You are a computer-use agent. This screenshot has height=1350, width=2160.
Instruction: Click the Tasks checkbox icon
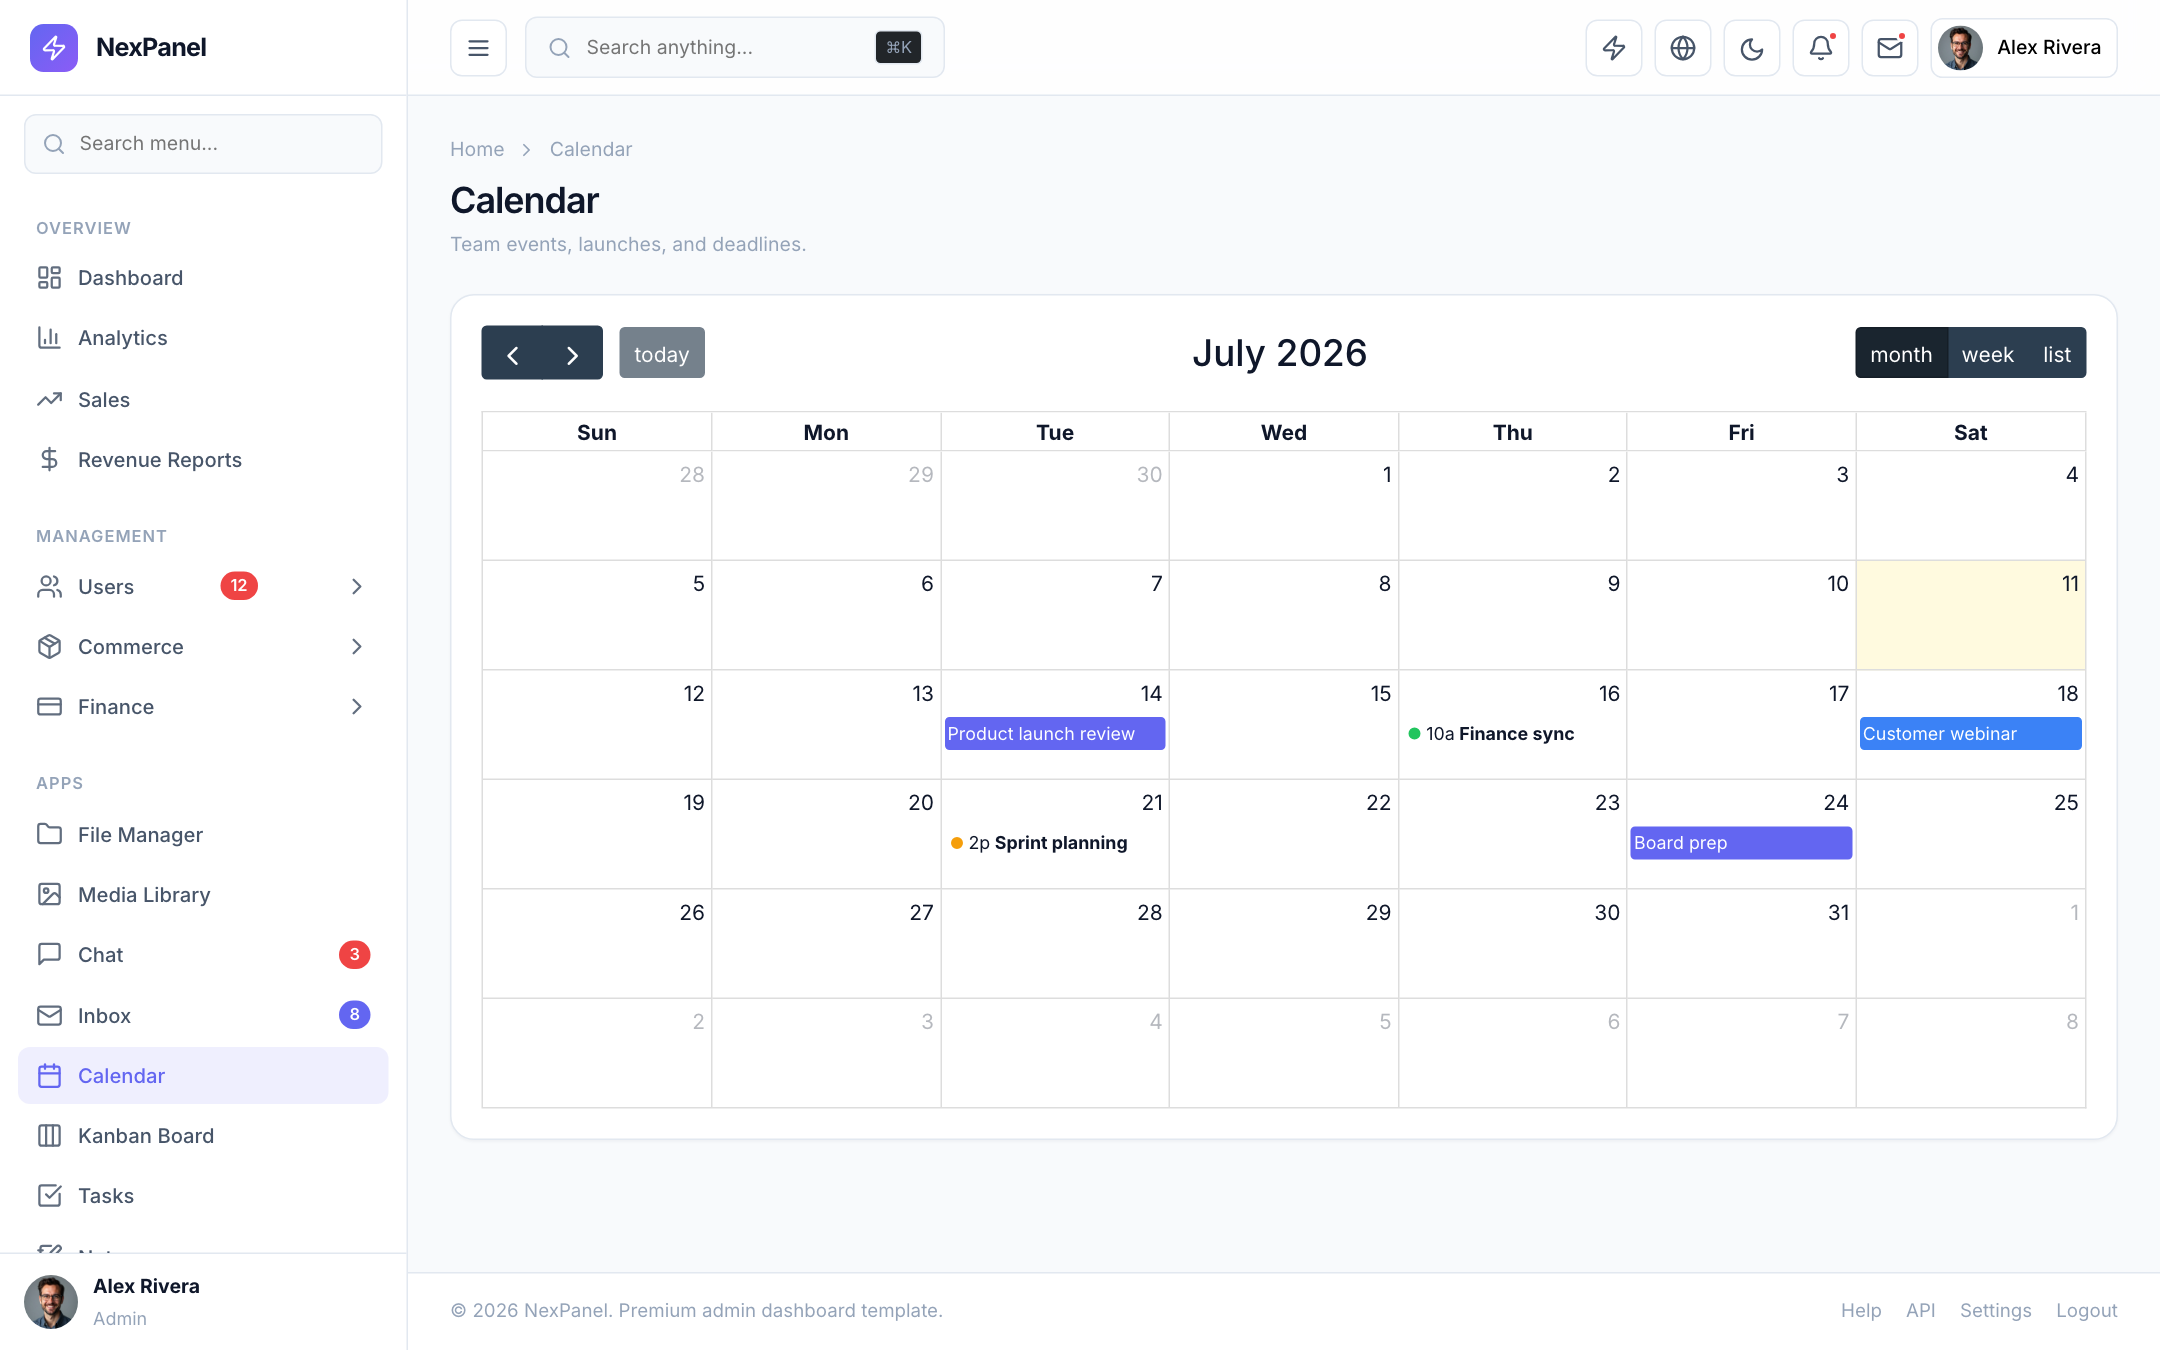pyautogui.click(x=49, y=1195)
